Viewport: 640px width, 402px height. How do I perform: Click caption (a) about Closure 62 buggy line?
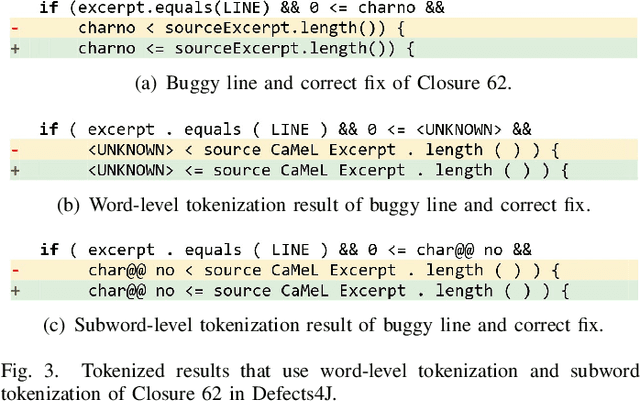[322, 85]
